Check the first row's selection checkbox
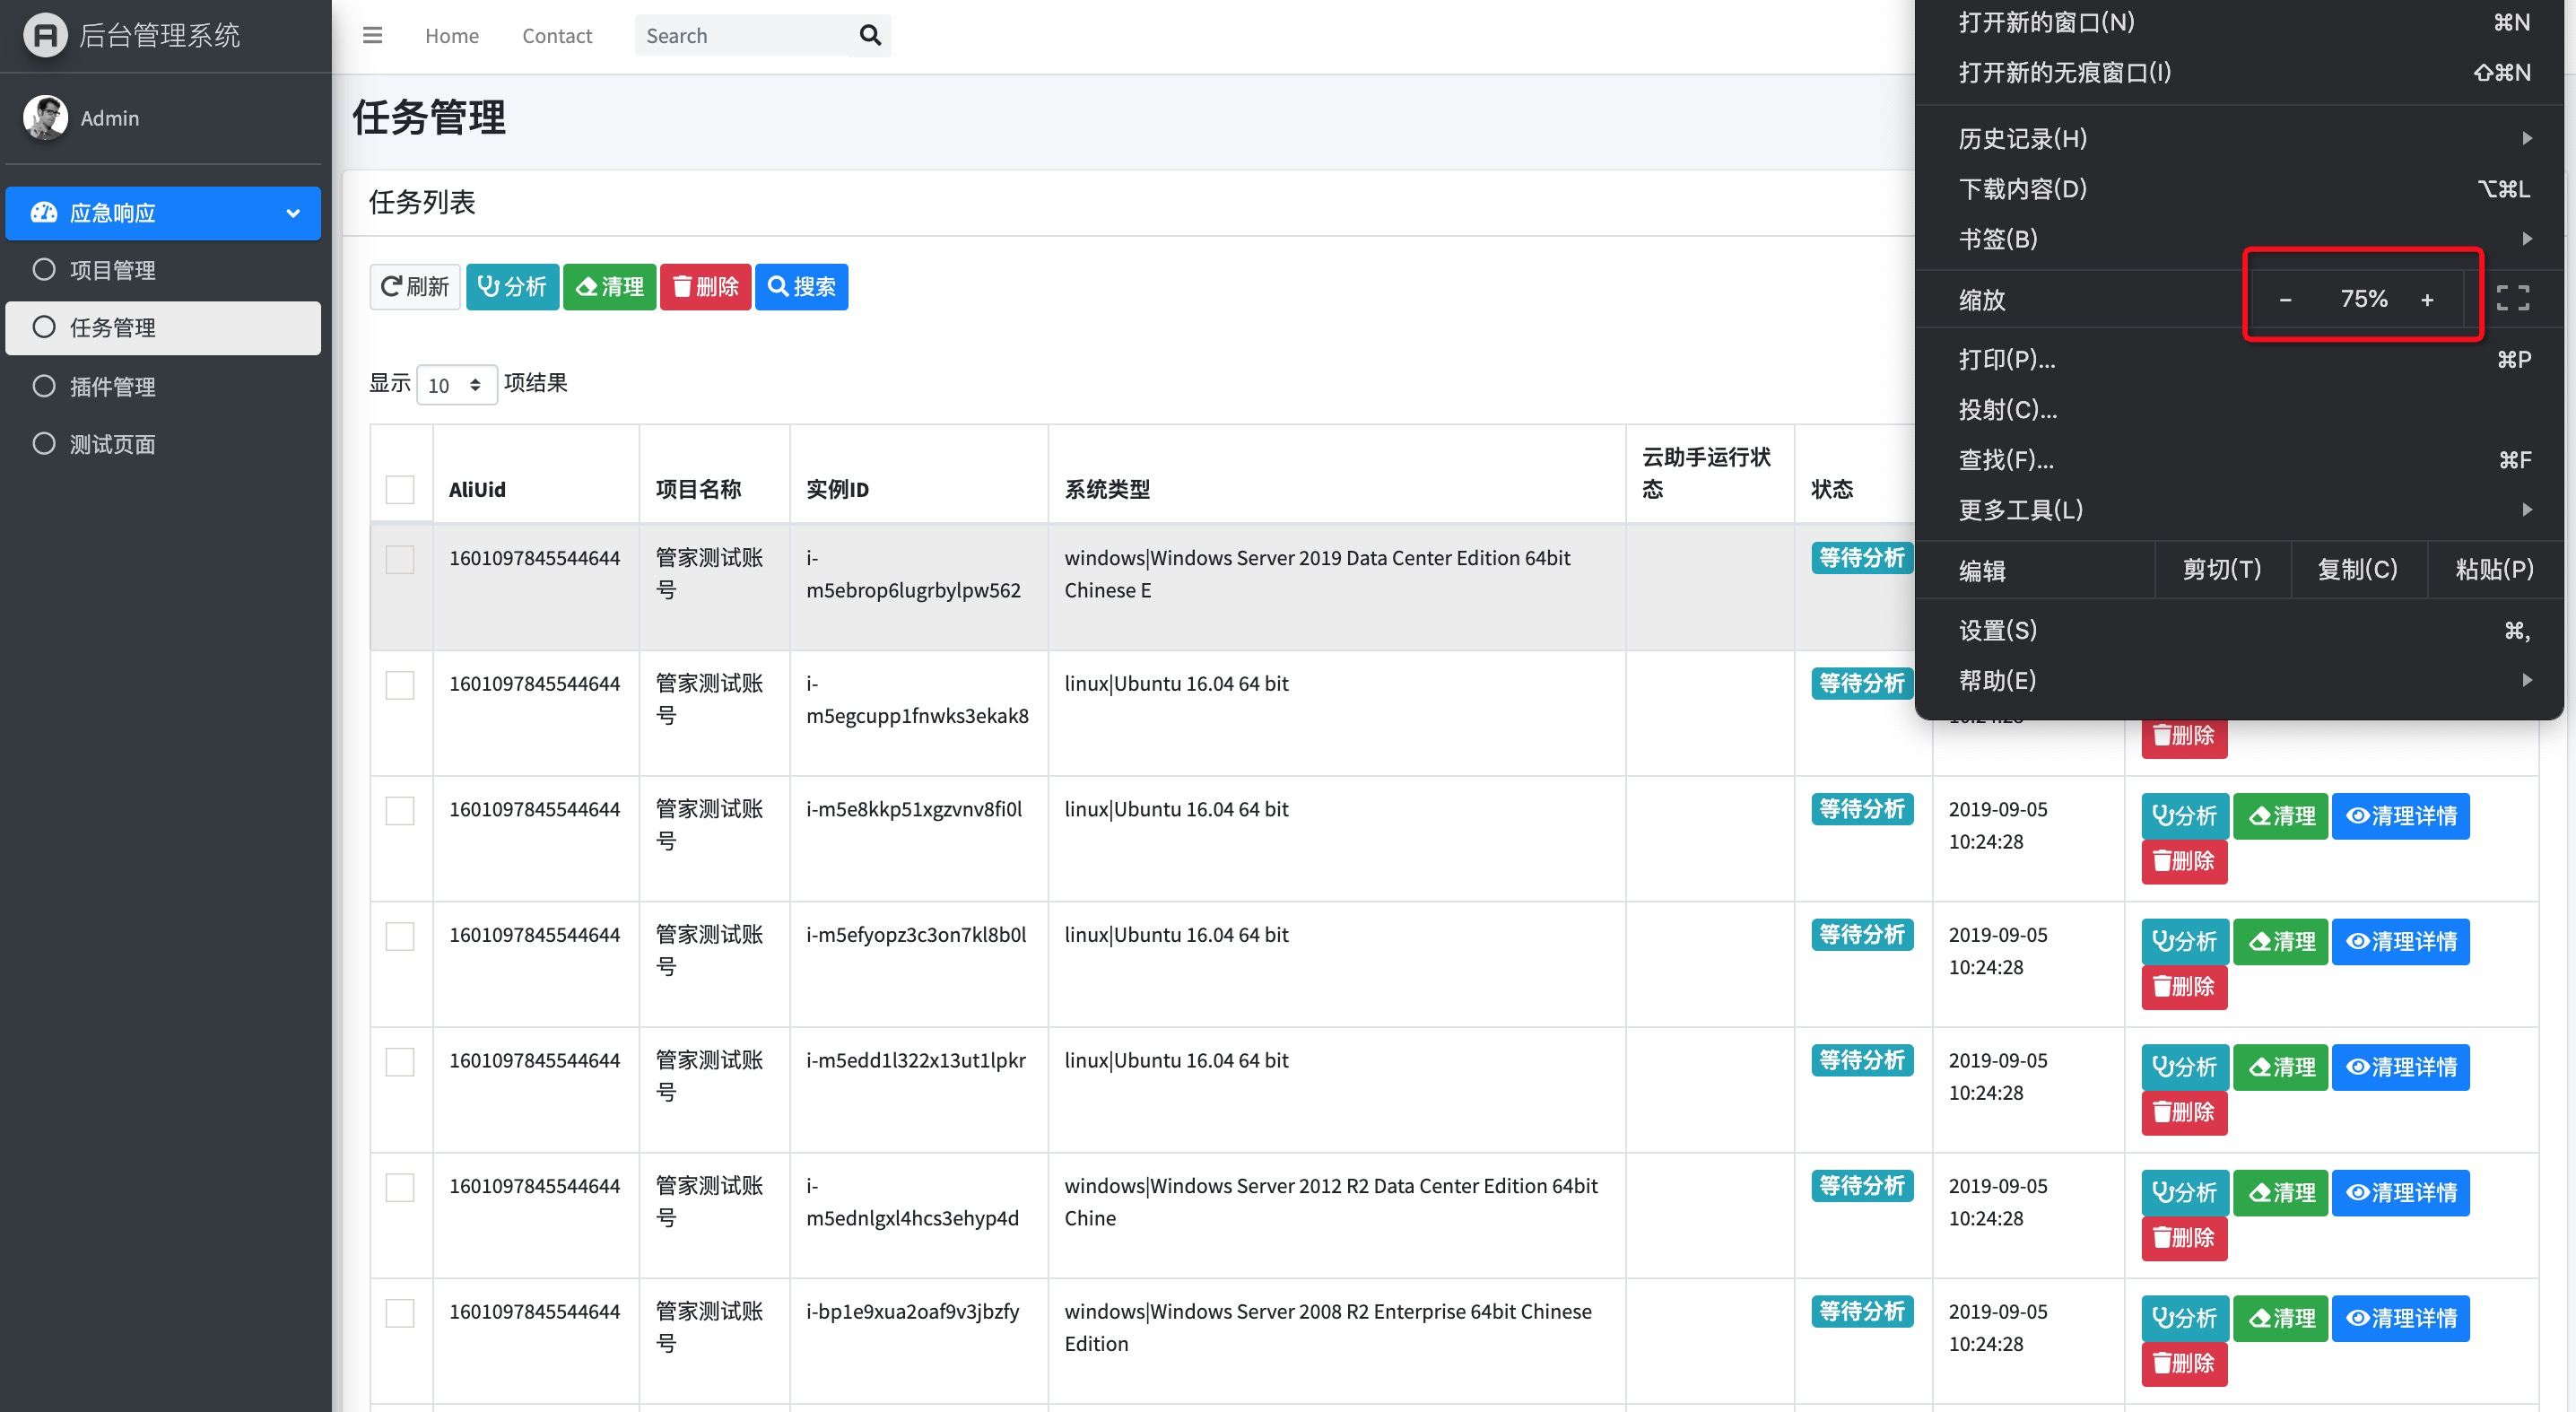The height and width of the screenshot is (1412, 2576). pyautogui.click(x=400, y=560)
